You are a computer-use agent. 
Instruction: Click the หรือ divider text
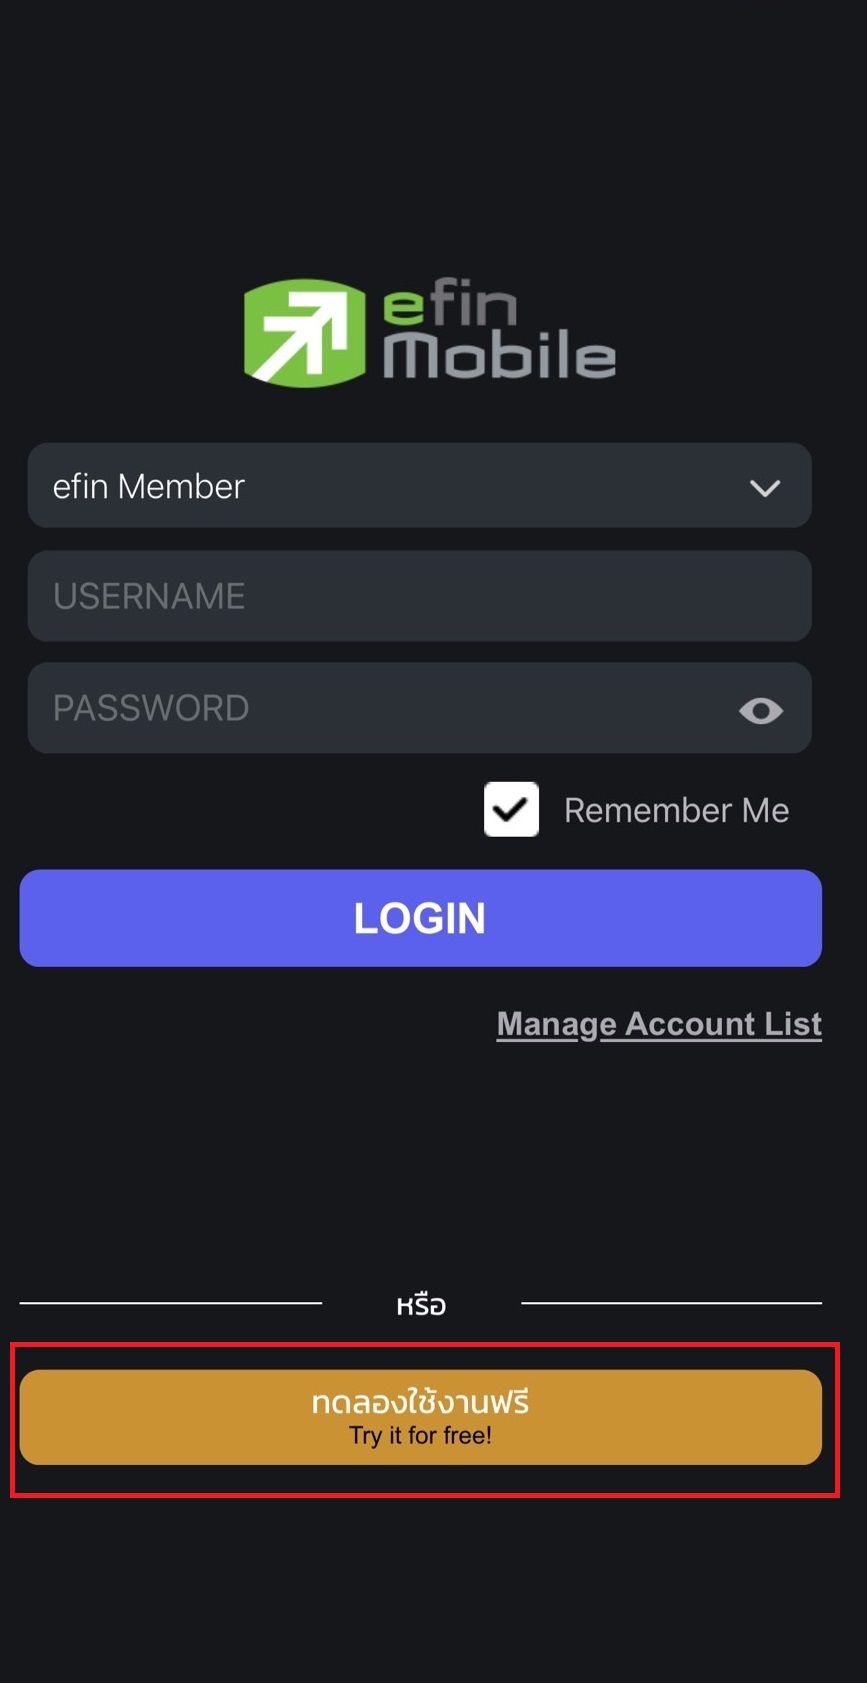(x=420, y=1303)
